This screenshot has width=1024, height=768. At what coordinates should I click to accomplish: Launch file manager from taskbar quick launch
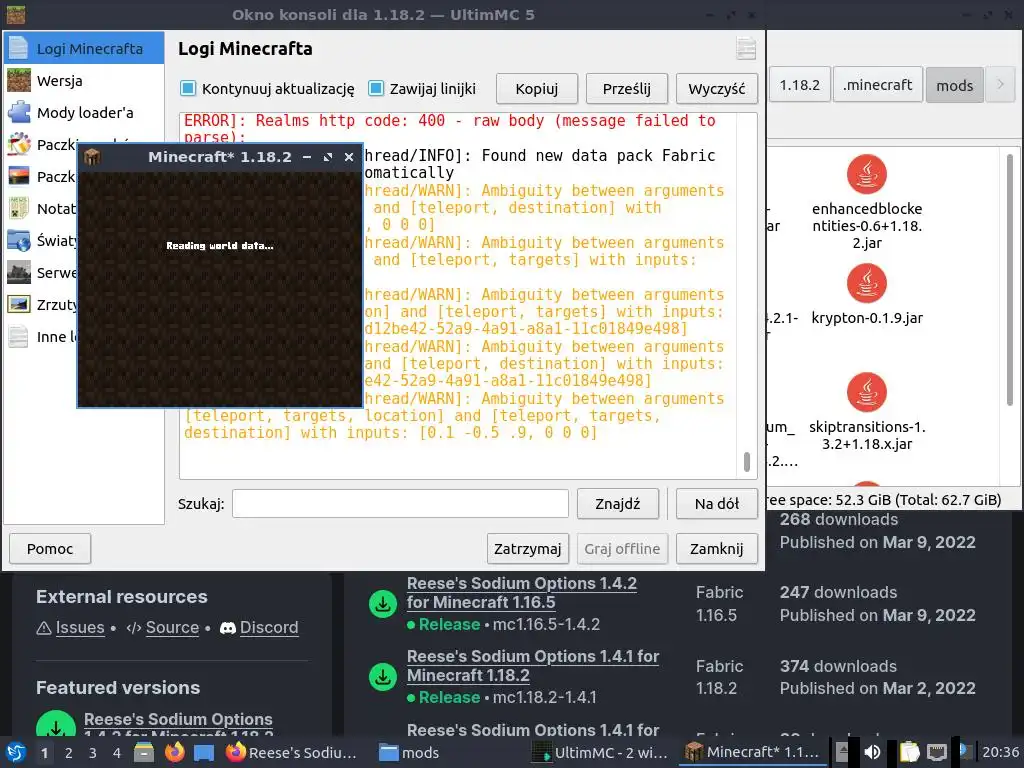tap(144, 752)
